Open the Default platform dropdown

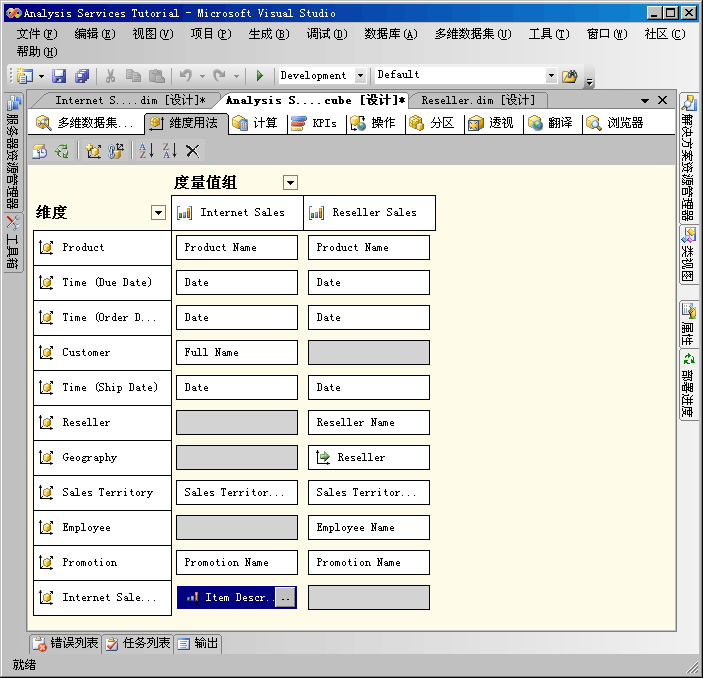click(x=550, y=76)
